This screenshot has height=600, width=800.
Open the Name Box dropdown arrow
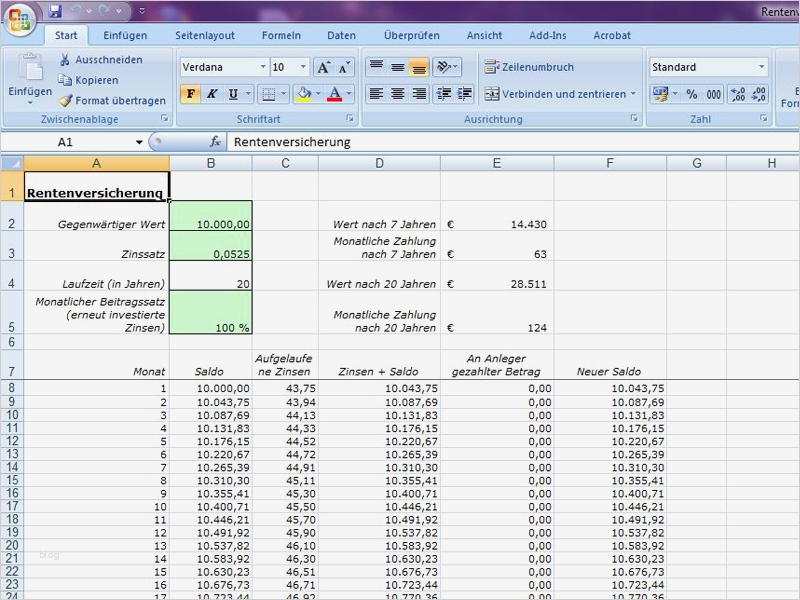(139, 142)
